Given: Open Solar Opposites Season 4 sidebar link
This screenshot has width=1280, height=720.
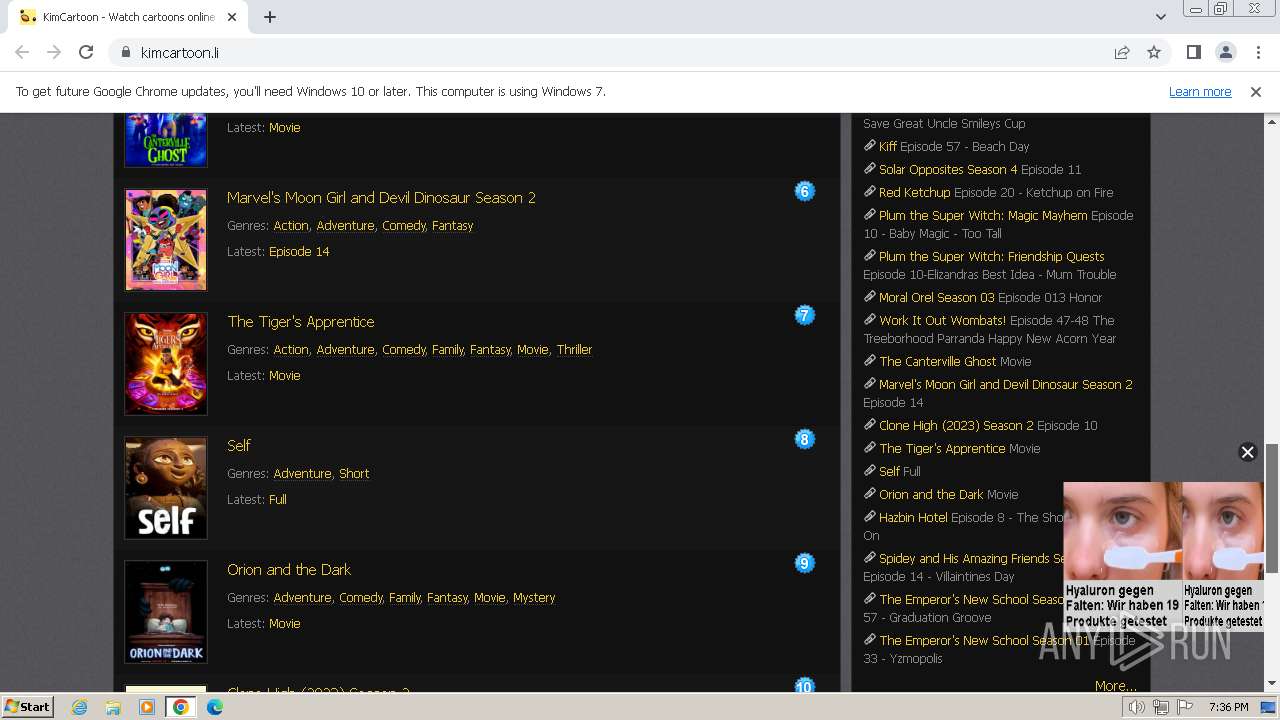Looking at the screenshot, I should point(948,169).
